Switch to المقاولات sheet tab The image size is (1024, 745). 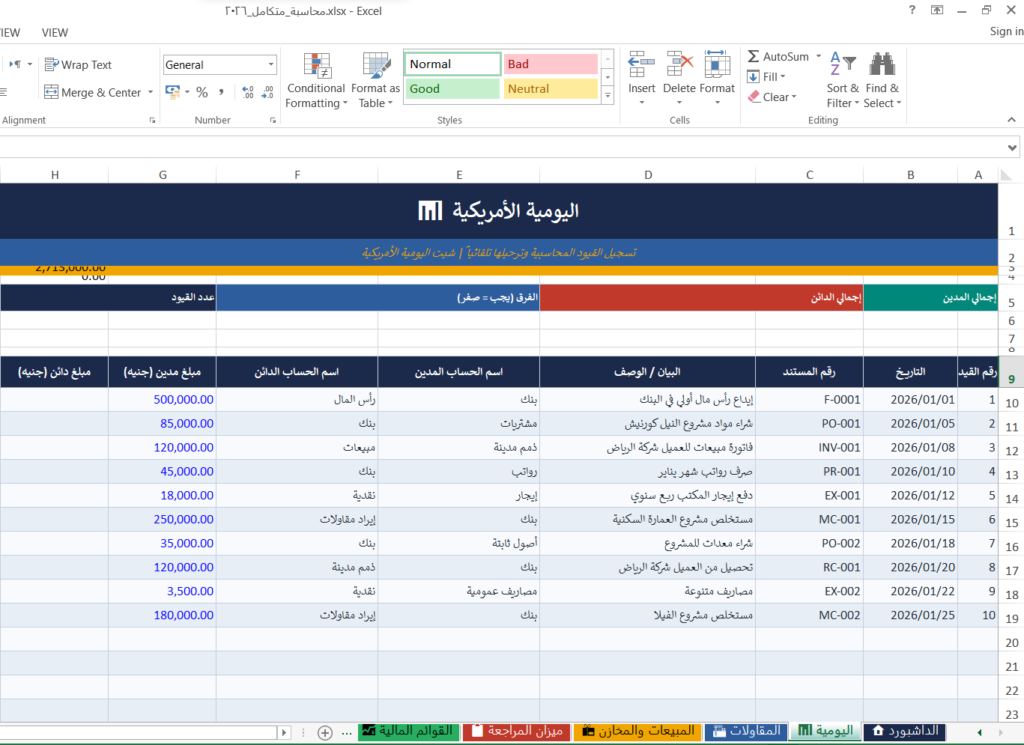click(x=746, y=731)
